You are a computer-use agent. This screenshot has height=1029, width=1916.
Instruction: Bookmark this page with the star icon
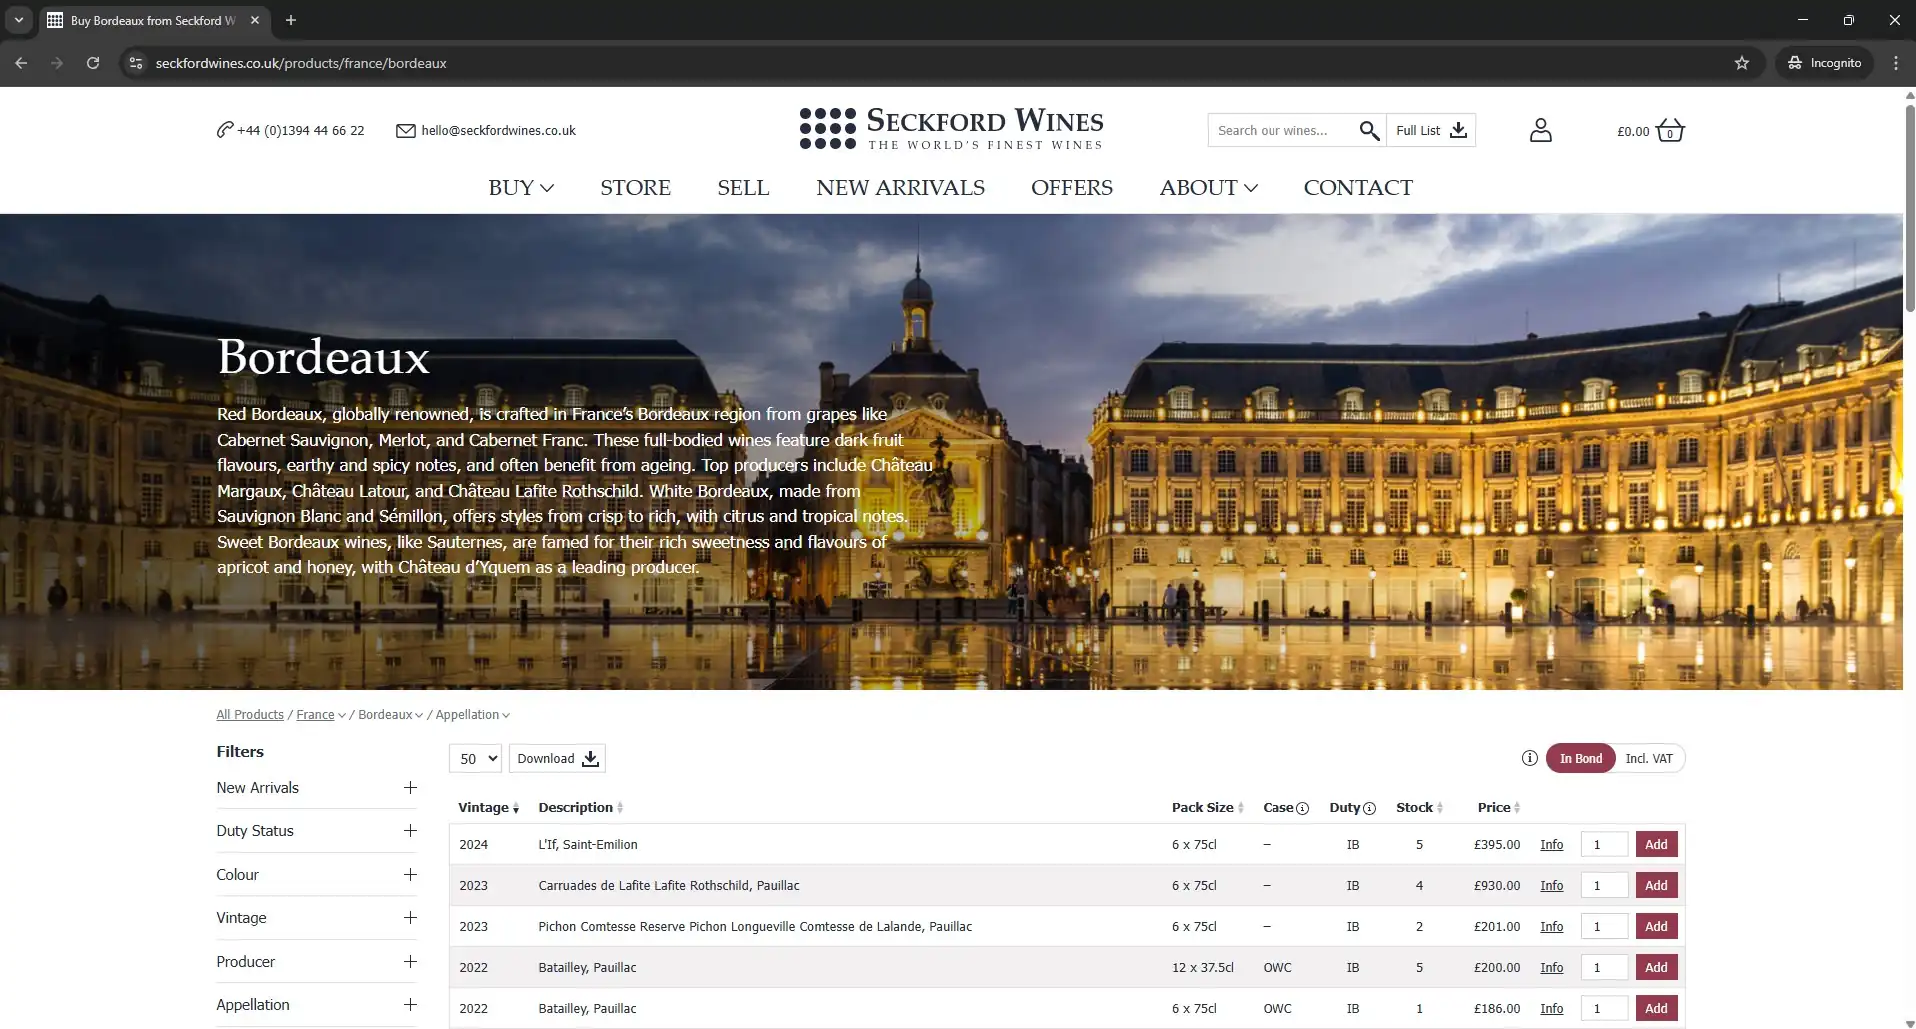[x=1741, y=63]
